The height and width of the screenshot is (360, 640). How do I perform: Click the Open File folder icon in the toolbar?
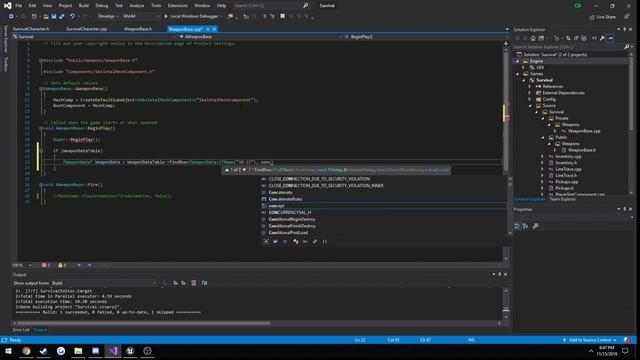(x=46, y=16)
